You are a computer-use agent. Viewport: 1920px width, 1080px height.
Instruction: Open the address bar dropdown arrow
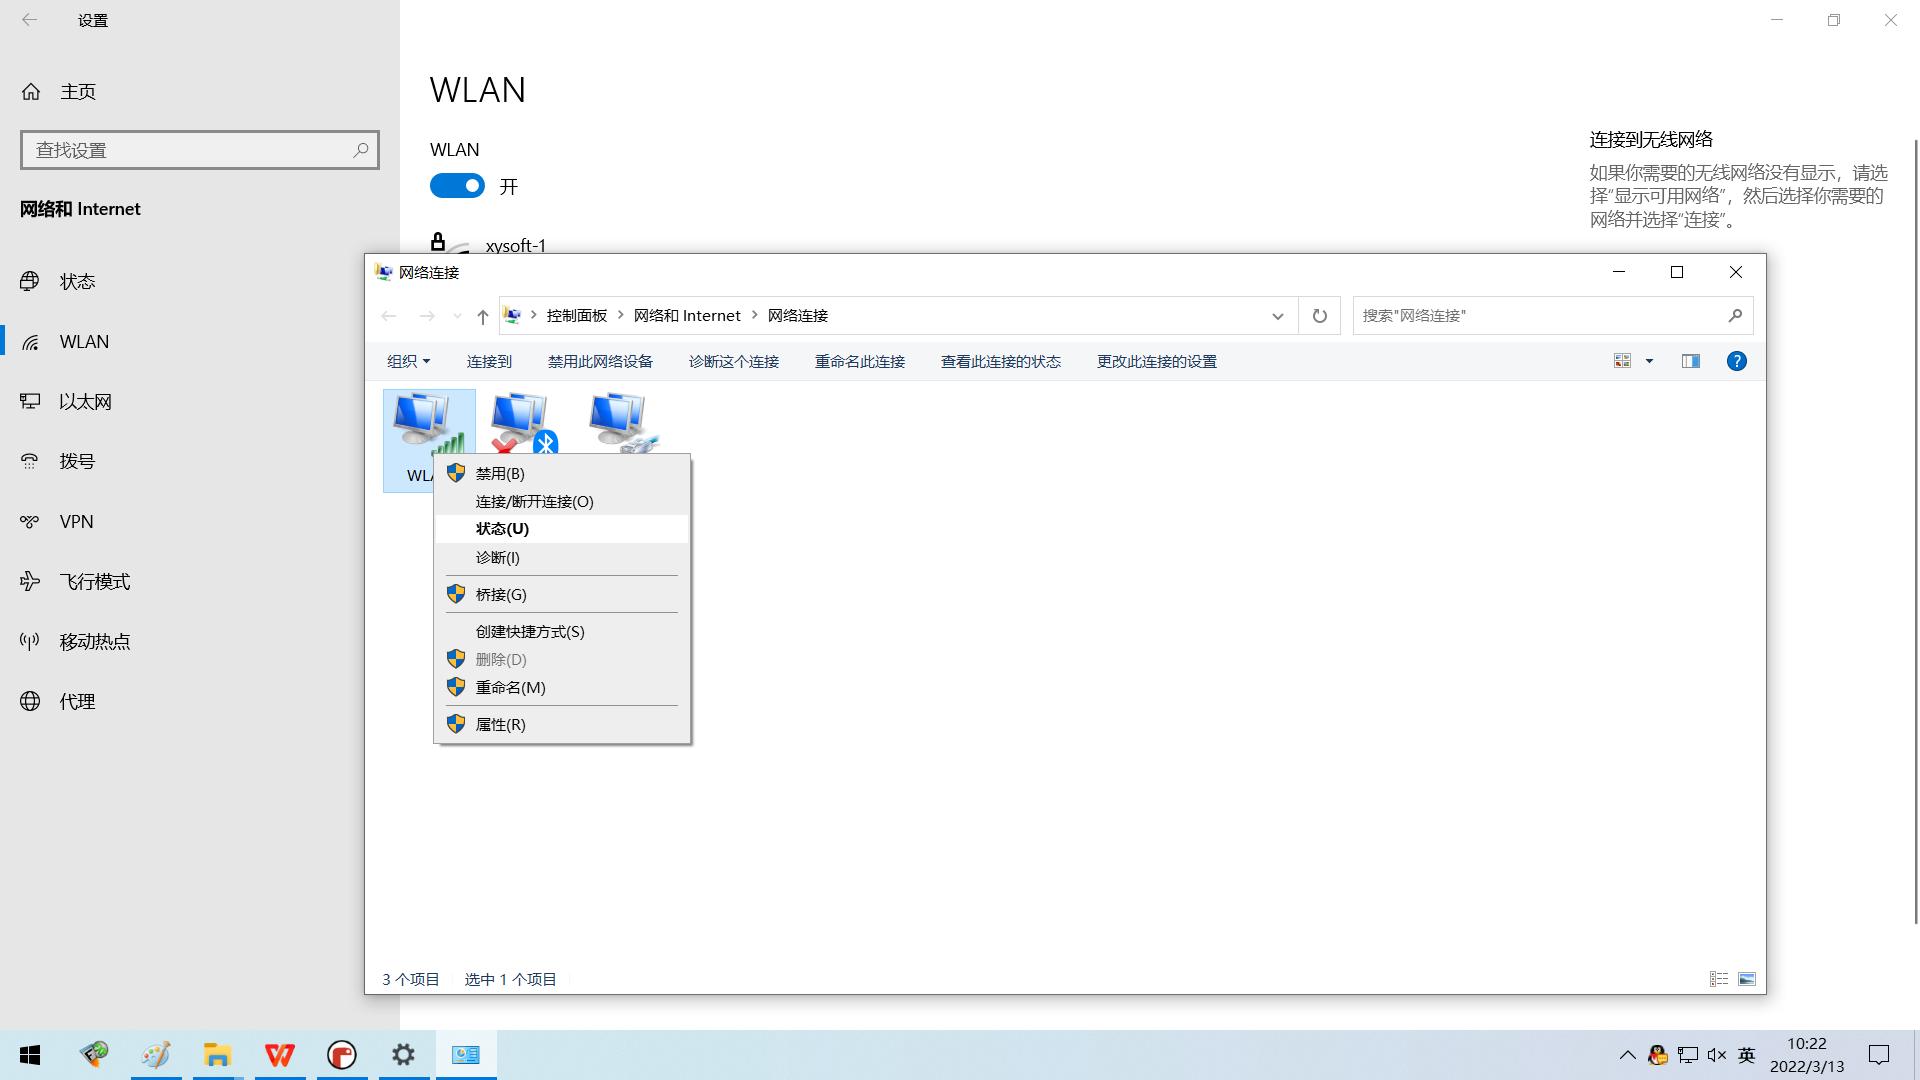(1277, 315)
